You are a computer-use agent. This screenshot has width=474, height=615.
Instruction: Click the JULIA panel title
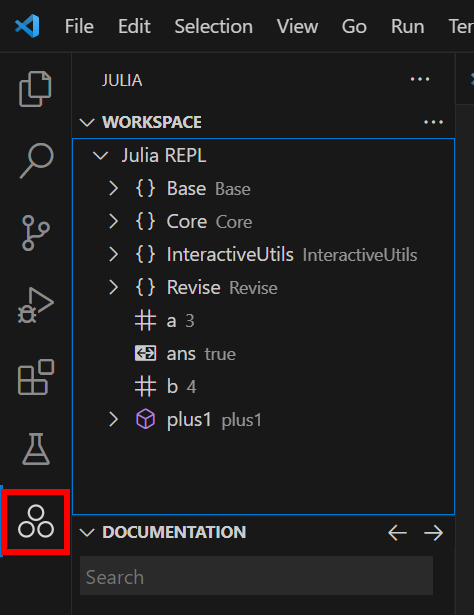coord(122,80)
